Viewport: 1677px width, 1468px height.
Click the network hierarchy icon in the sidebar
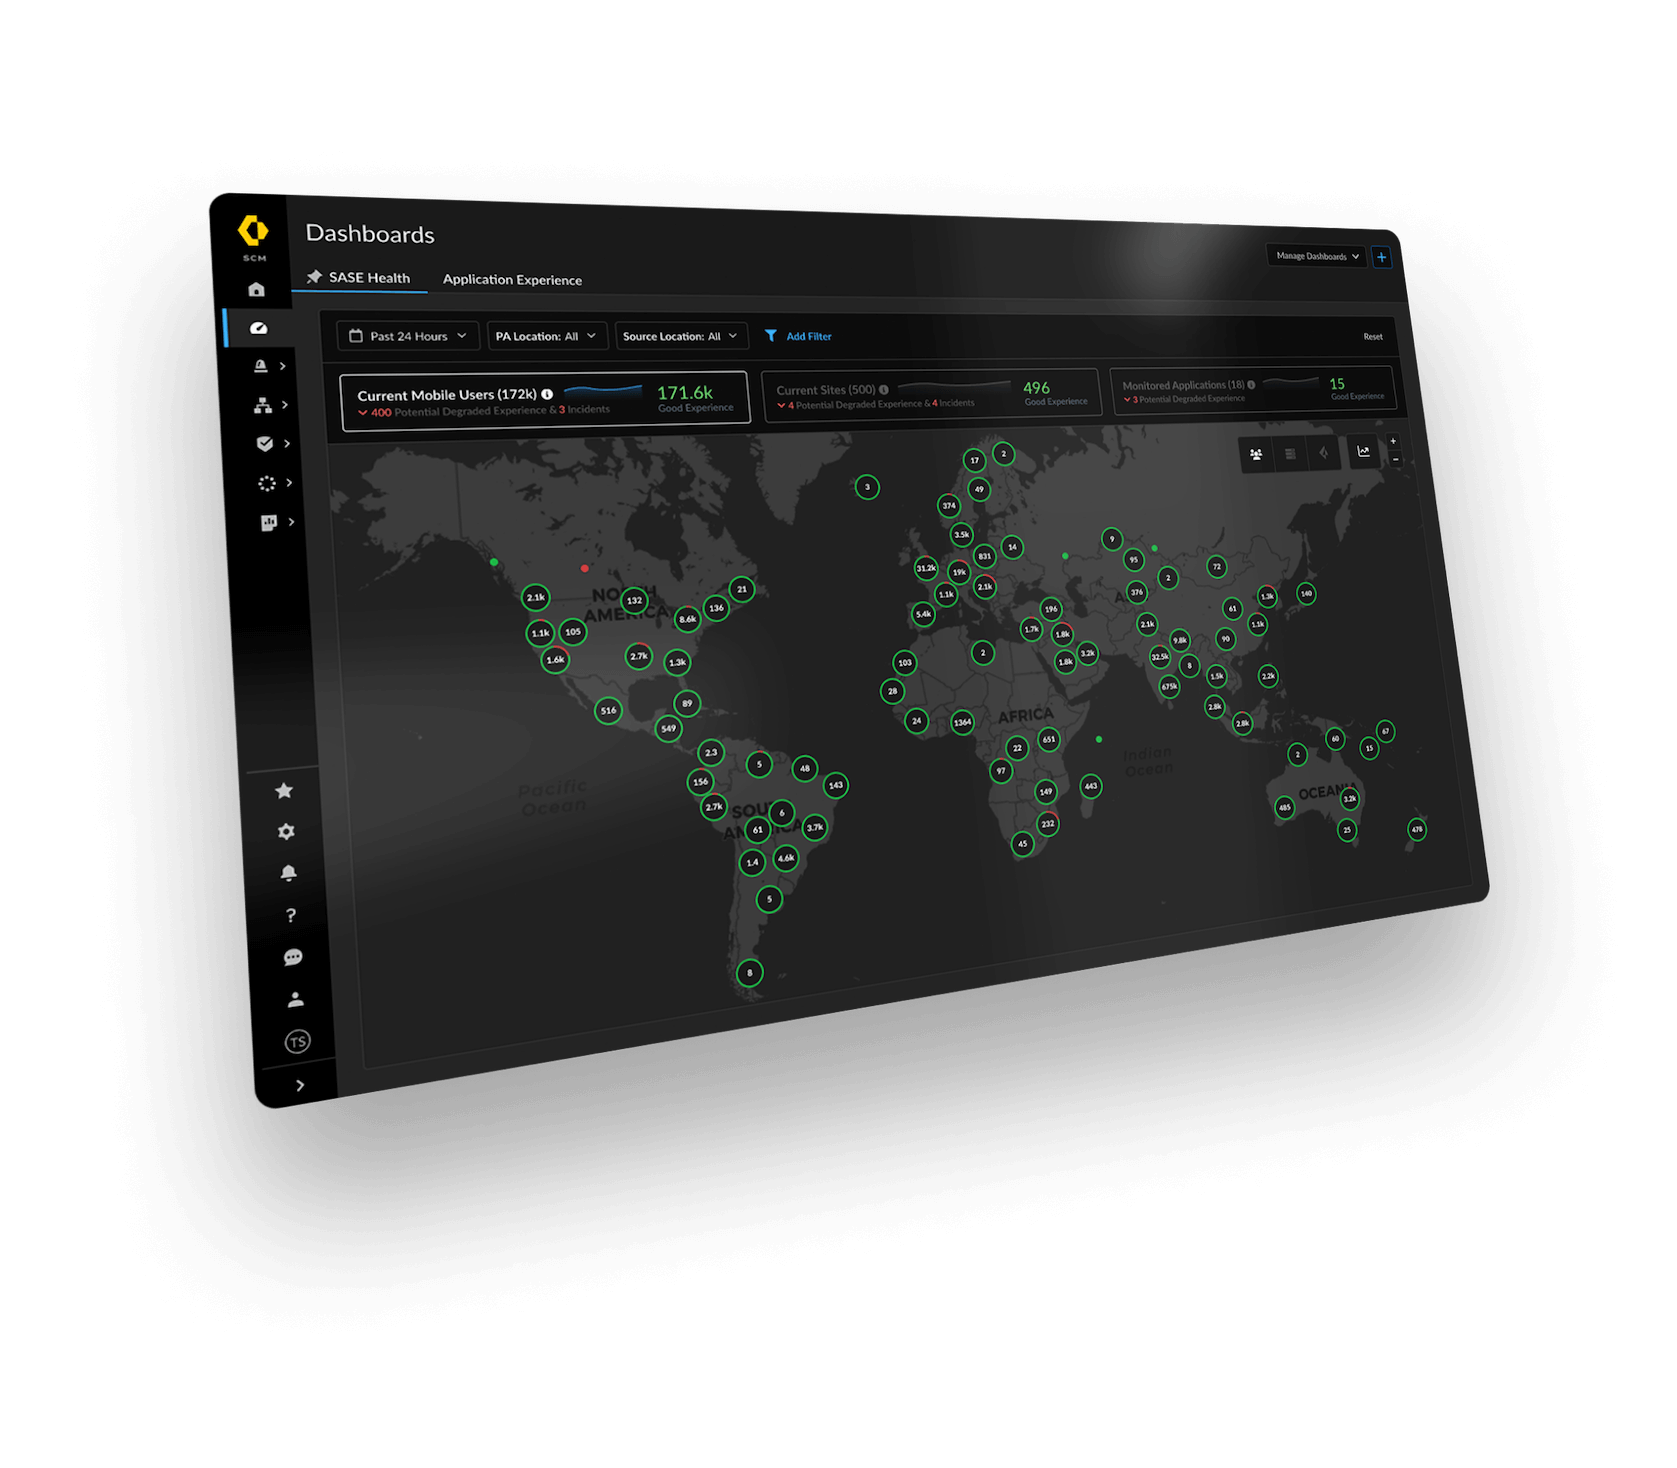point(262,405)
